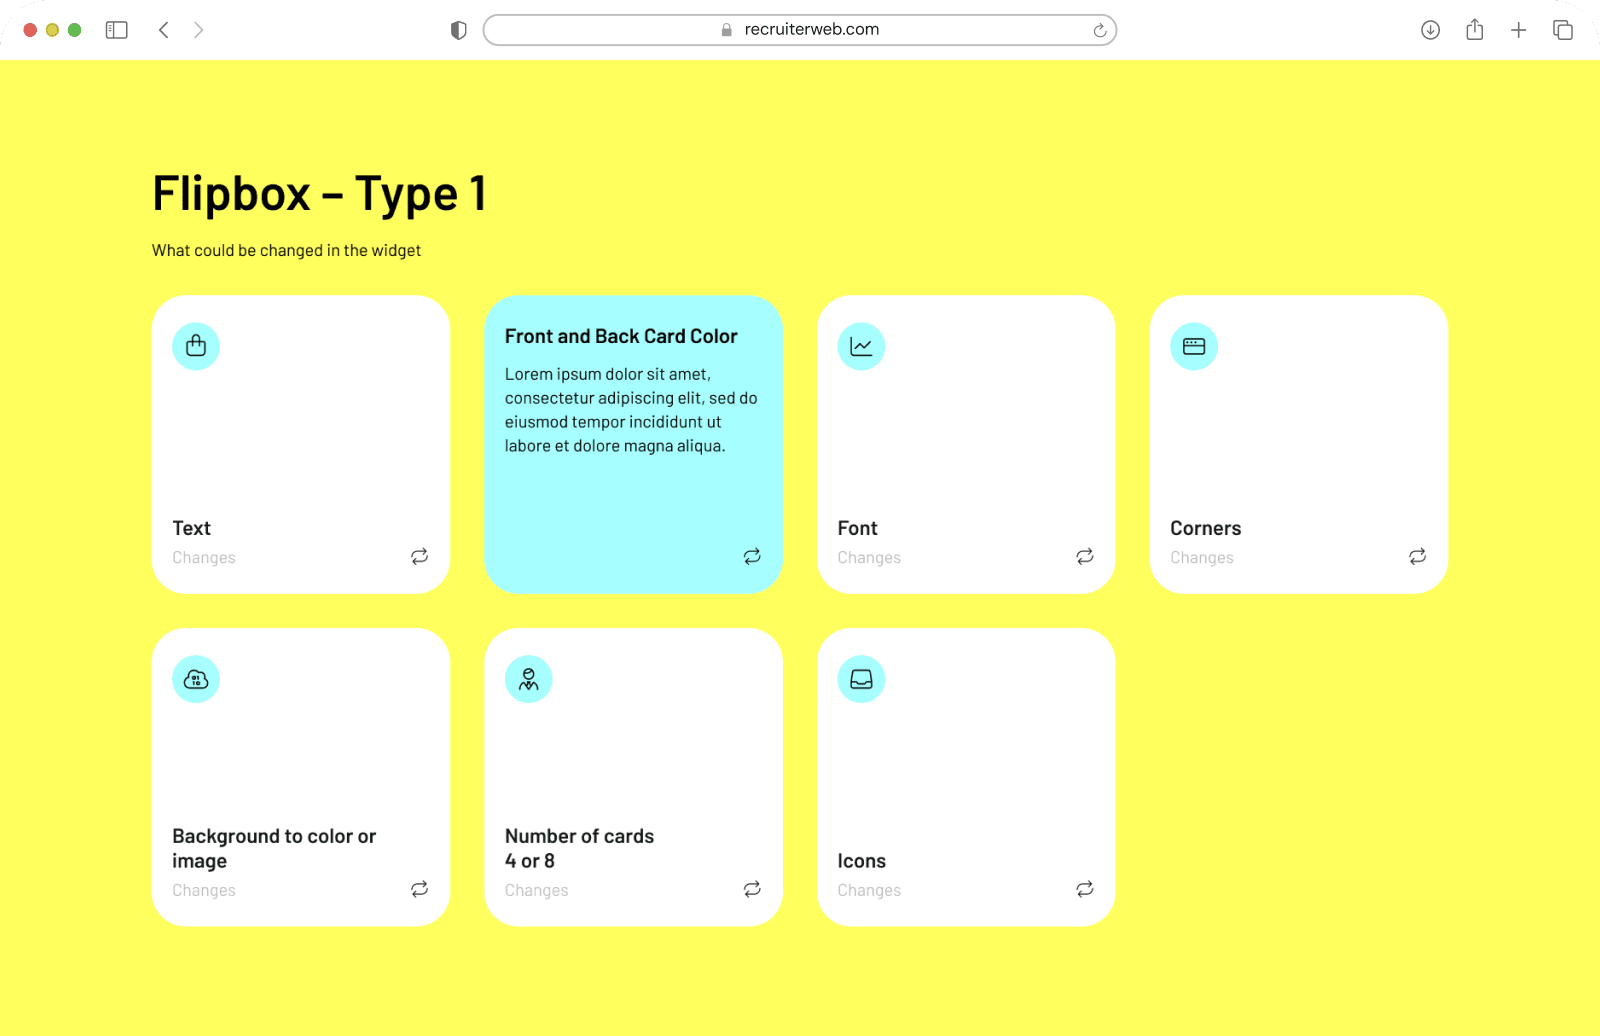The width and height of the screenshot is (1600, 1036).
Task: Click the inbox tray icon on Icons card
Action: tap(861, 679)
